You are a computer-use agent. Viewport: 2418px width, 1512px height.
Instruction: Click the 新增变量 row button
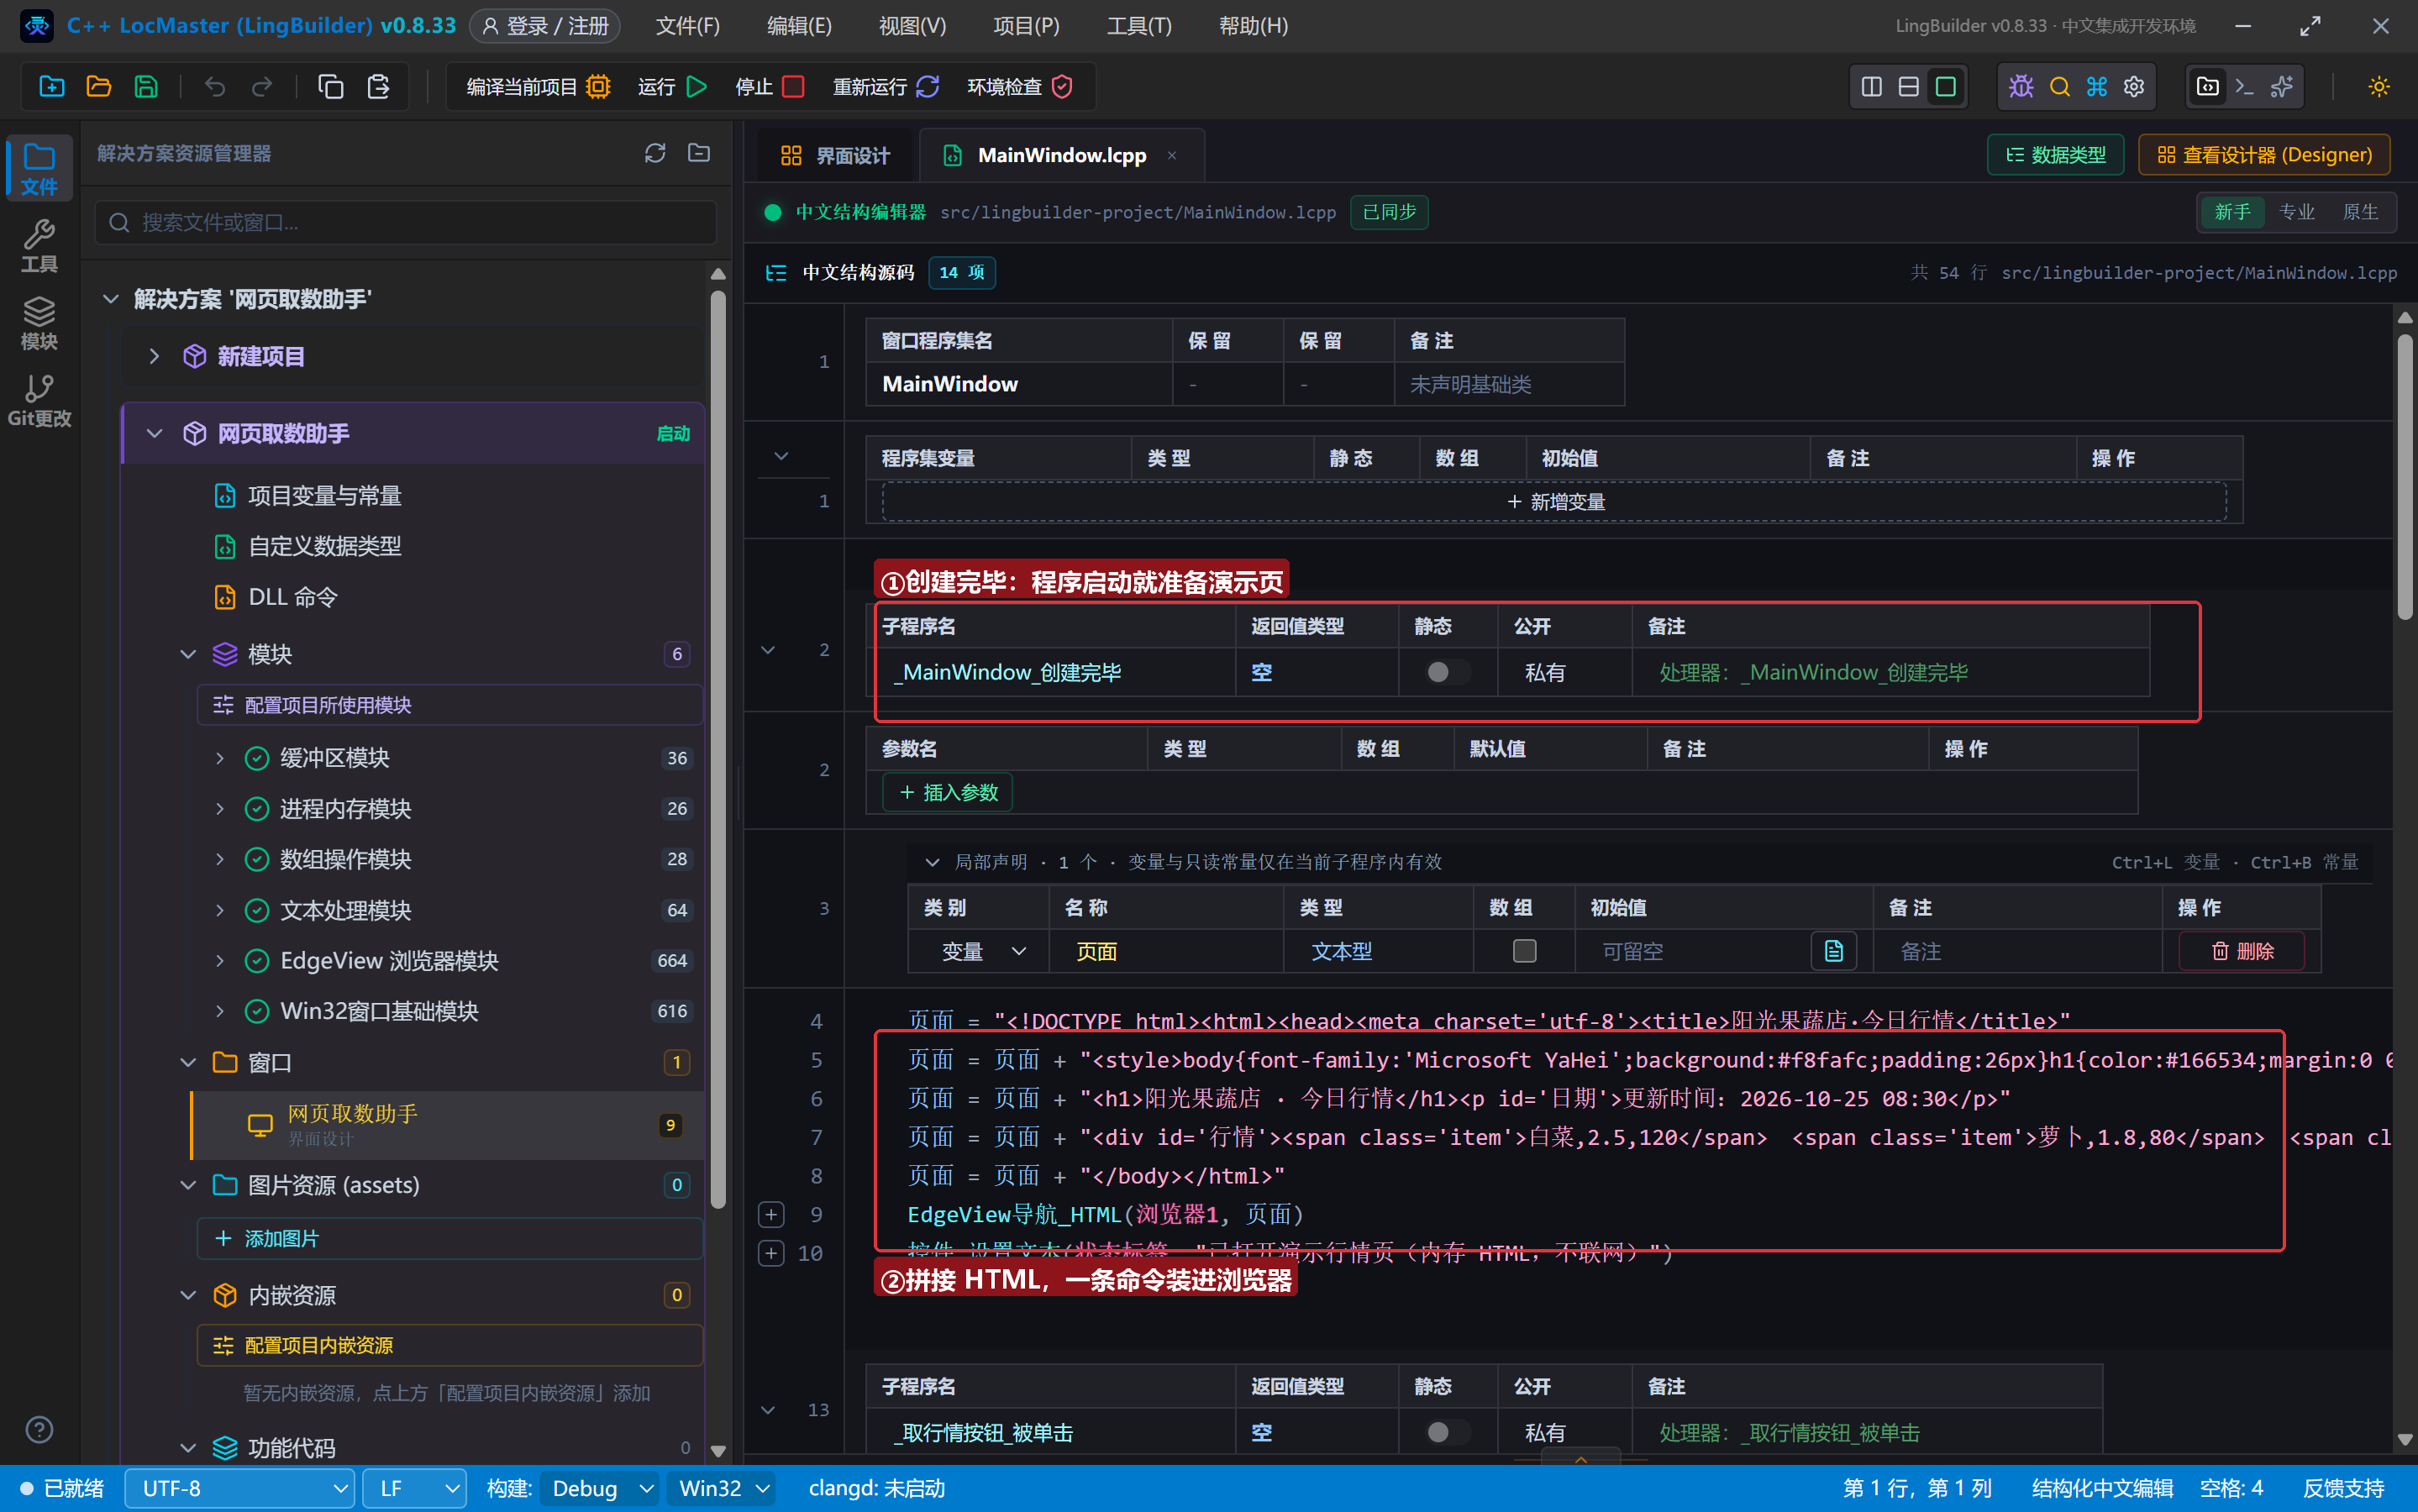tap(1554, 502)
